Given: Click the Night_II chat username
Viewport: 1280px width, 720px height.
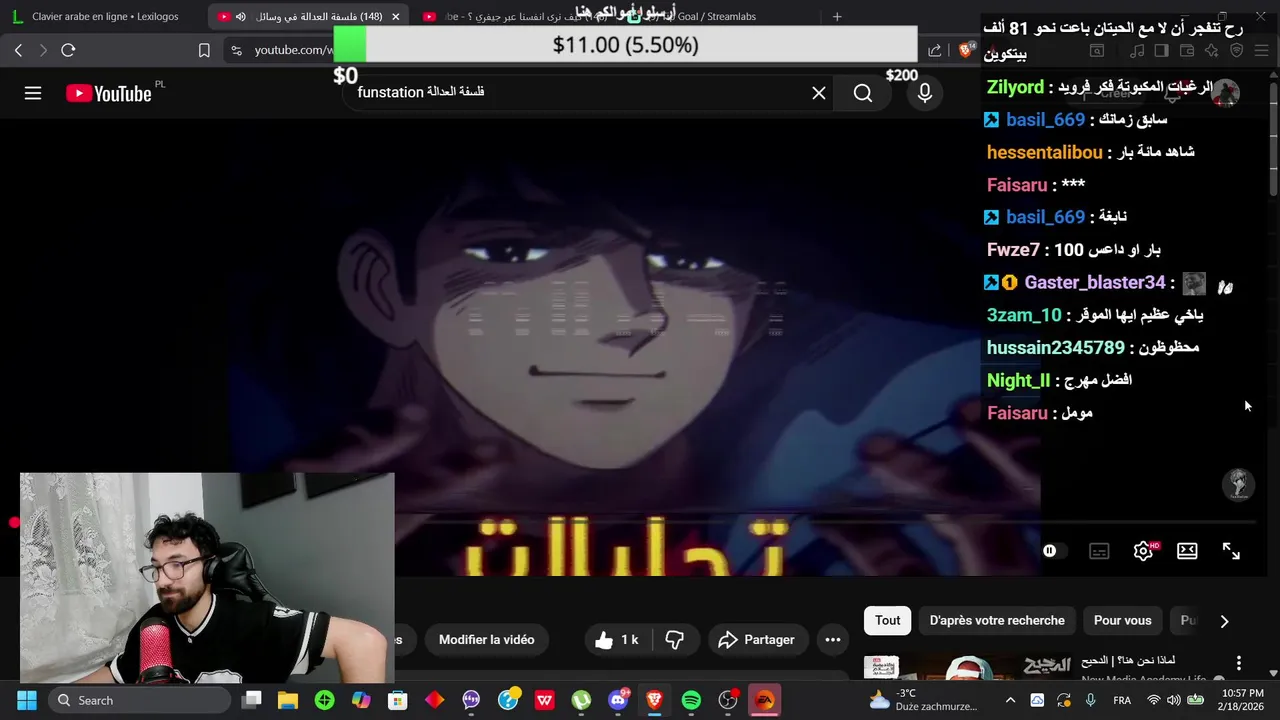Looking at the screenshot, I should 1018,380.
